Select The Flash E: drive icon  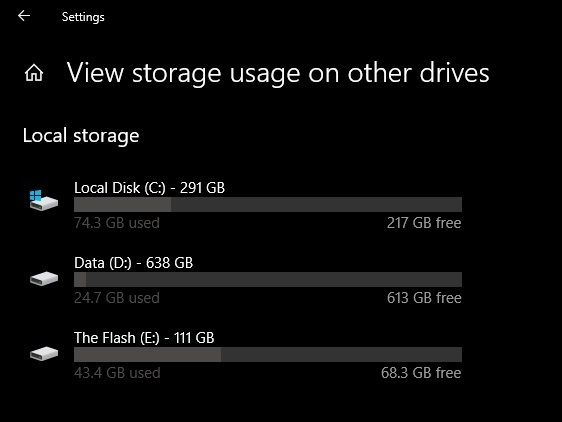44,354
